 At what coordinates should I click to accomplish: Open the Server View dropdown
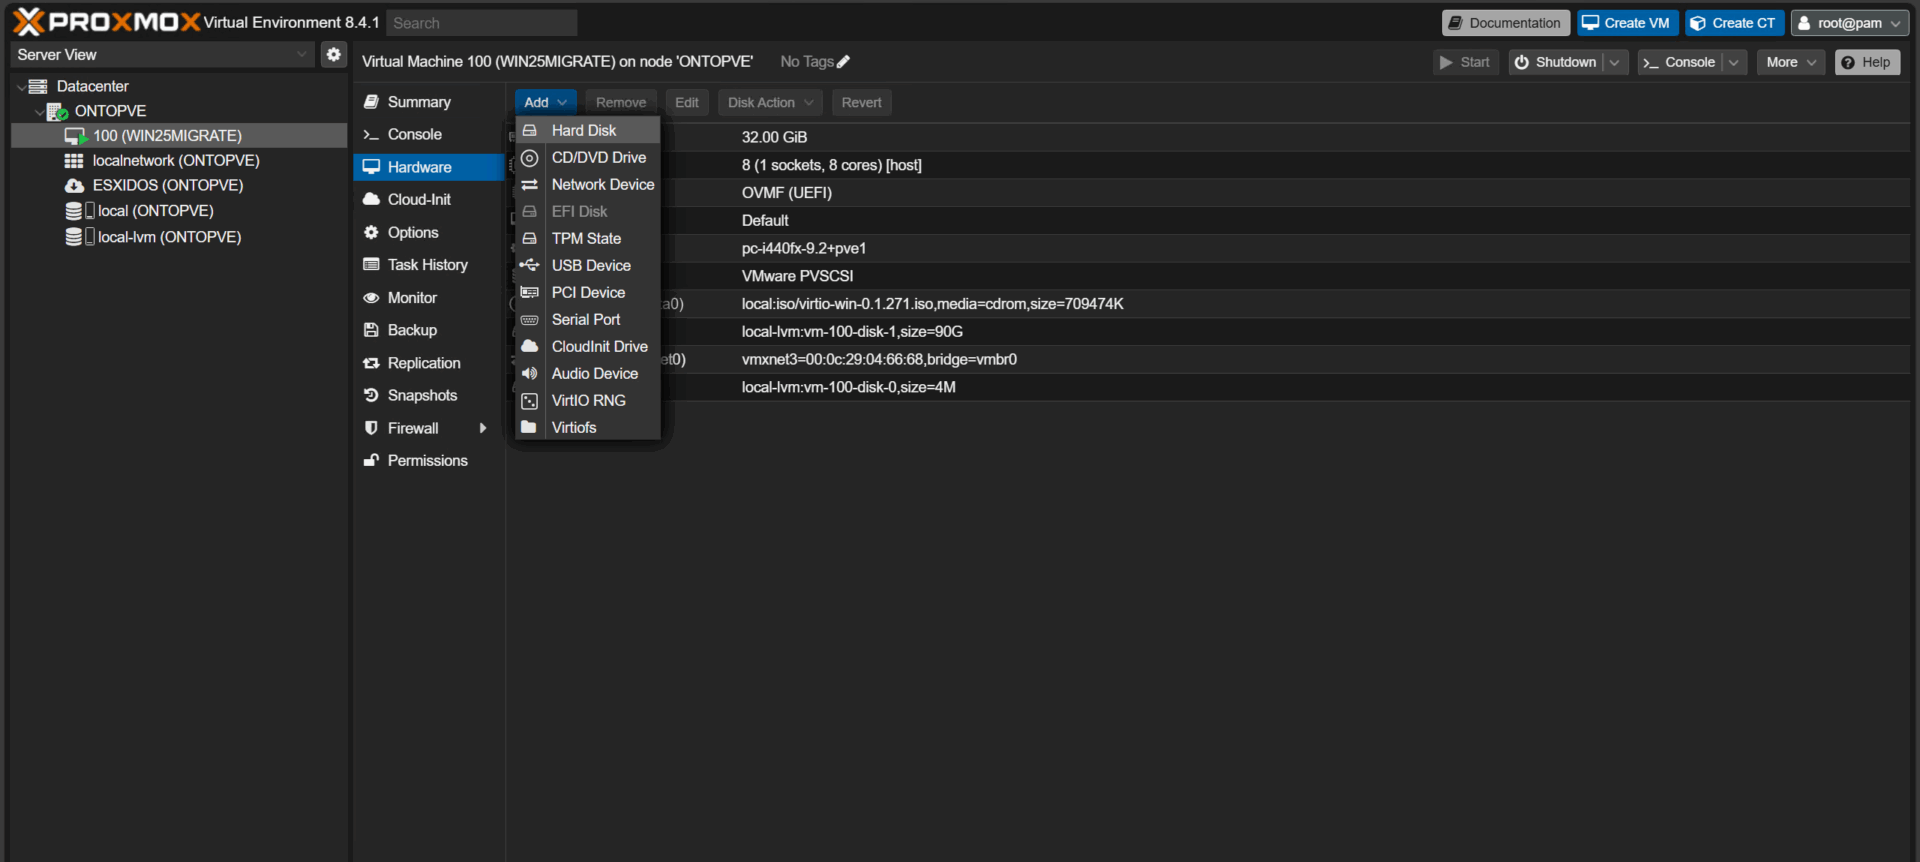[163, 54]
